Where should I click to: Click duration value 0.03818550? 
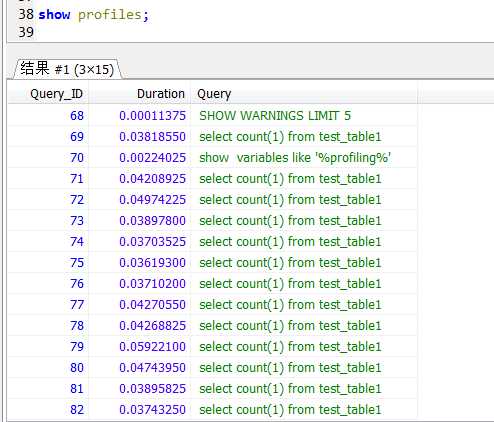152,137
